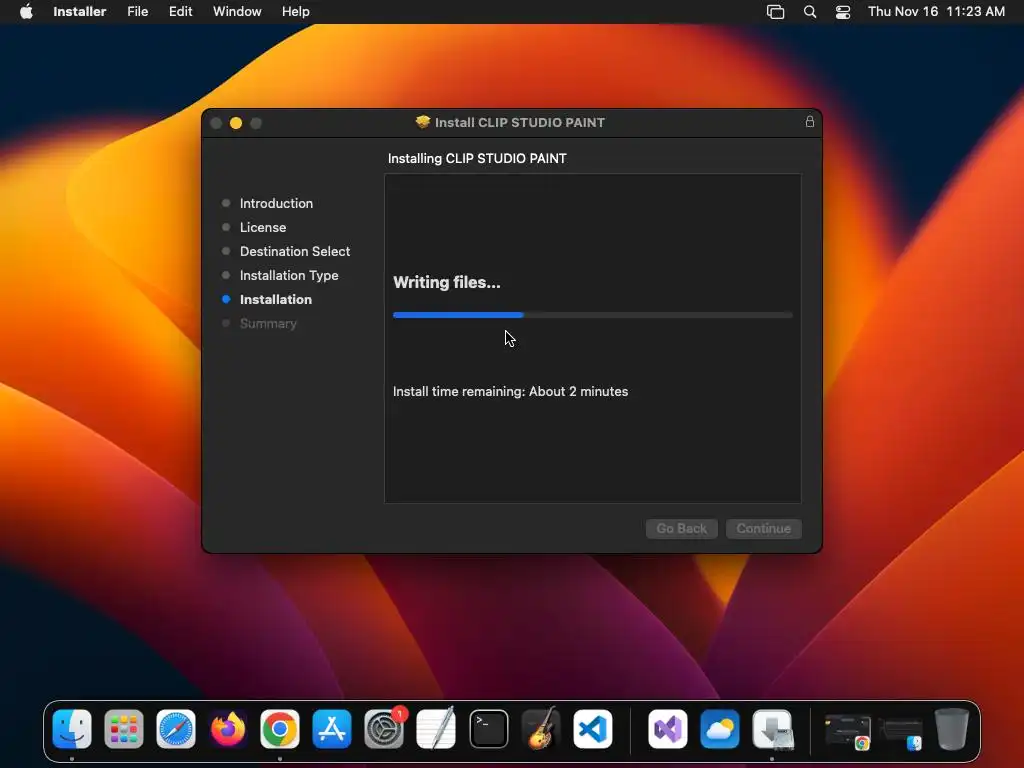The image size is (1024, 768).
Task: Open the App Store dock icon
Action: point(332,728)
